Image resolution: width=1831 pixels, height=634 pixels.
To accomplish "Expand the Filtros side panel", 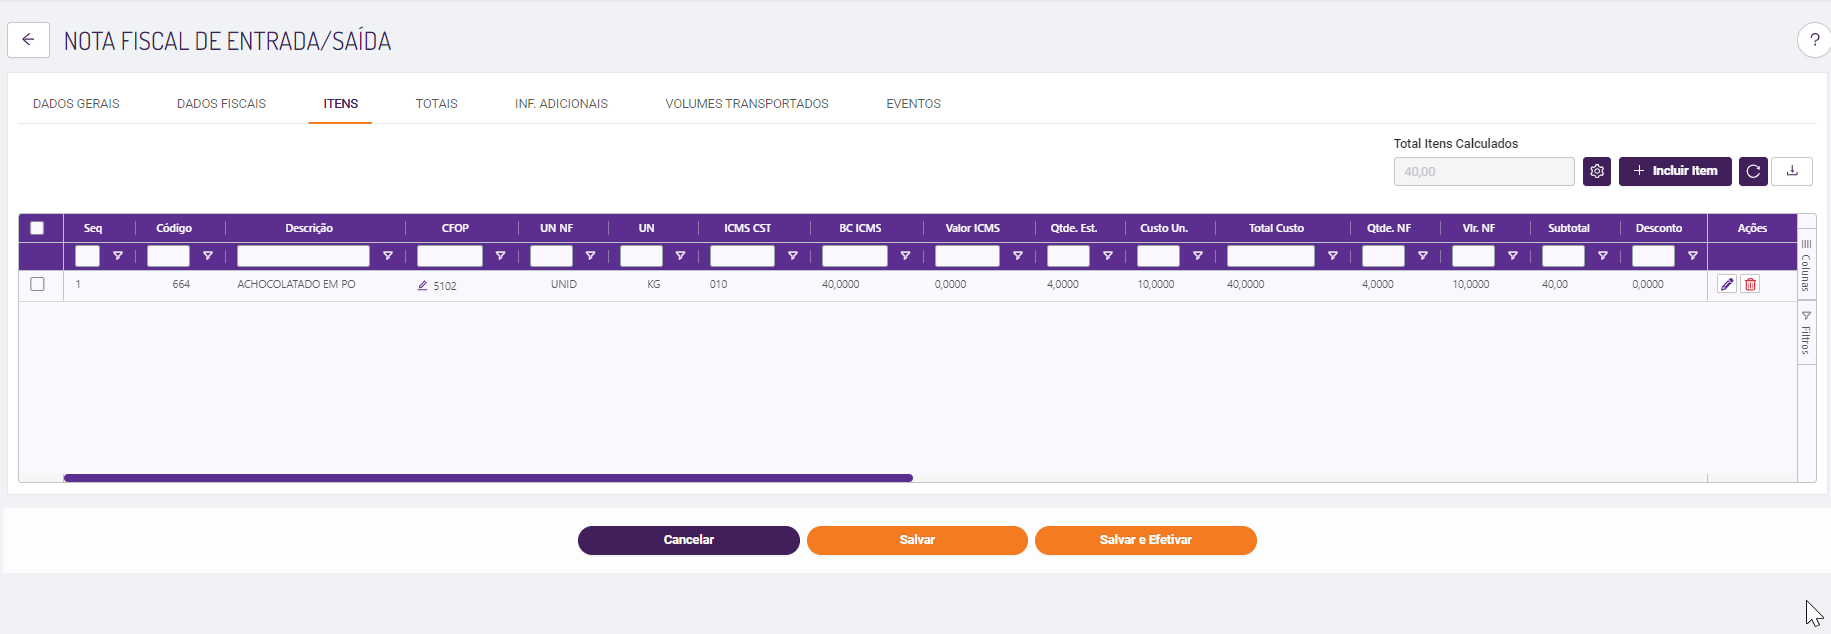I will [x=1806, y=333].
